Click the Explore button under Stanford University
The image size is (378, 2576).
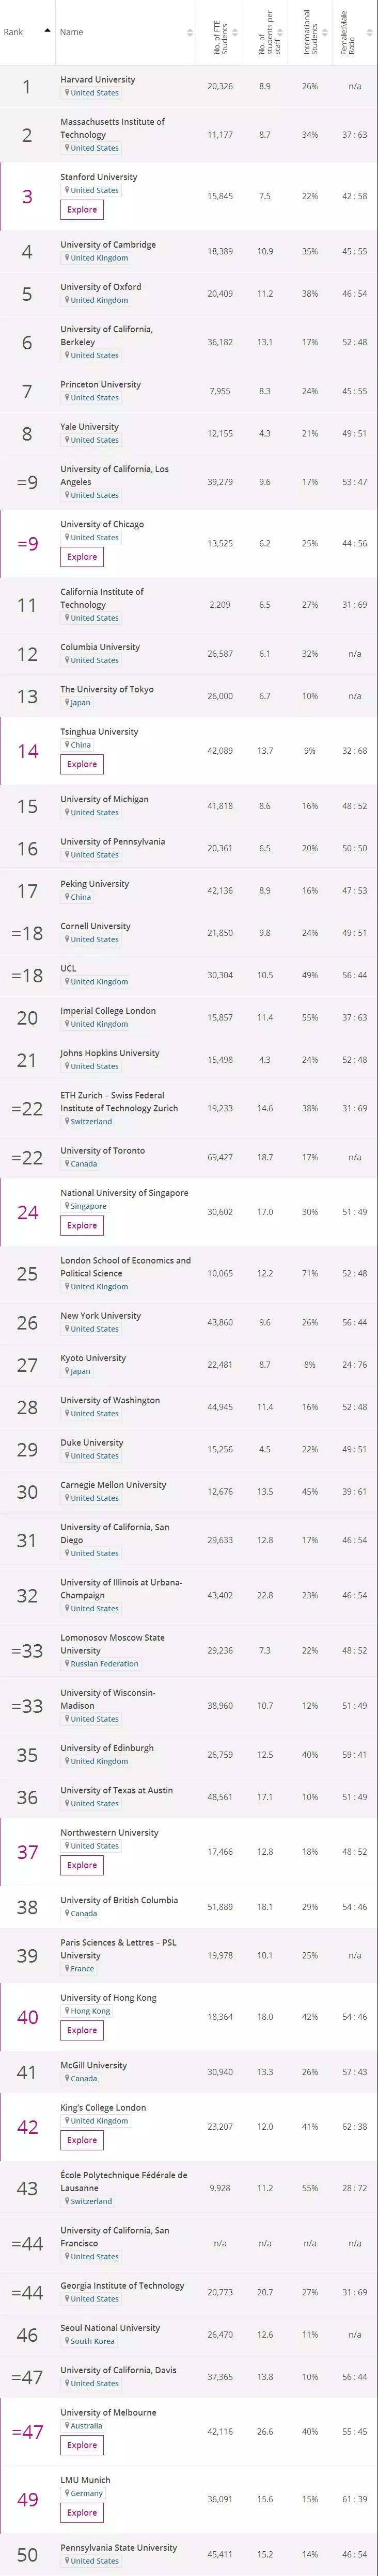tap(82, 210)
